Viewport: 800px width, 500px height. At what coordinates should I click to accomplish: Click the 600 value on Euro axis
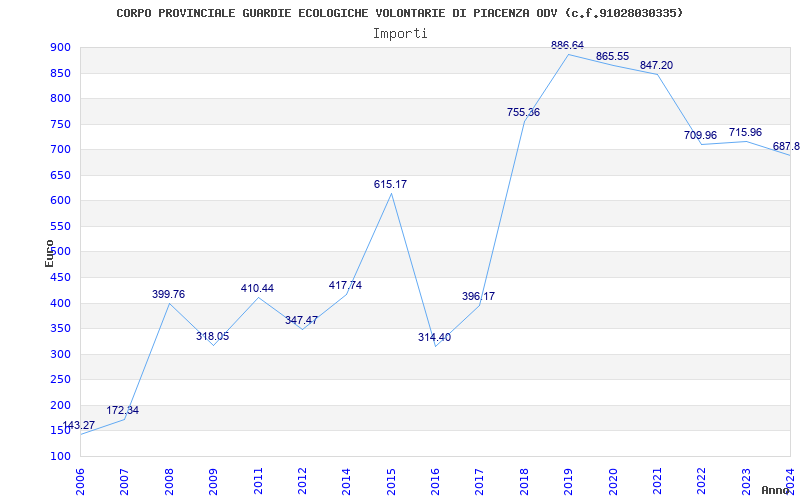pyautogui.click(x=60, y=201)
